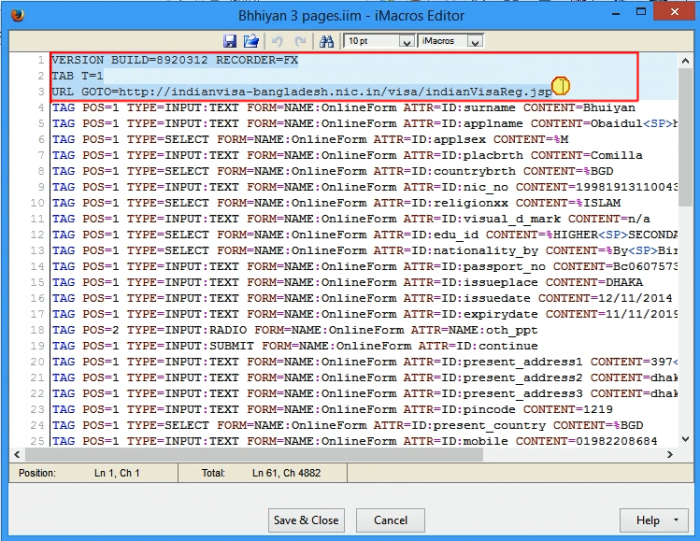
Task: Click line with ATTR=ID:edu_id
Action: [x=364, y=235]
